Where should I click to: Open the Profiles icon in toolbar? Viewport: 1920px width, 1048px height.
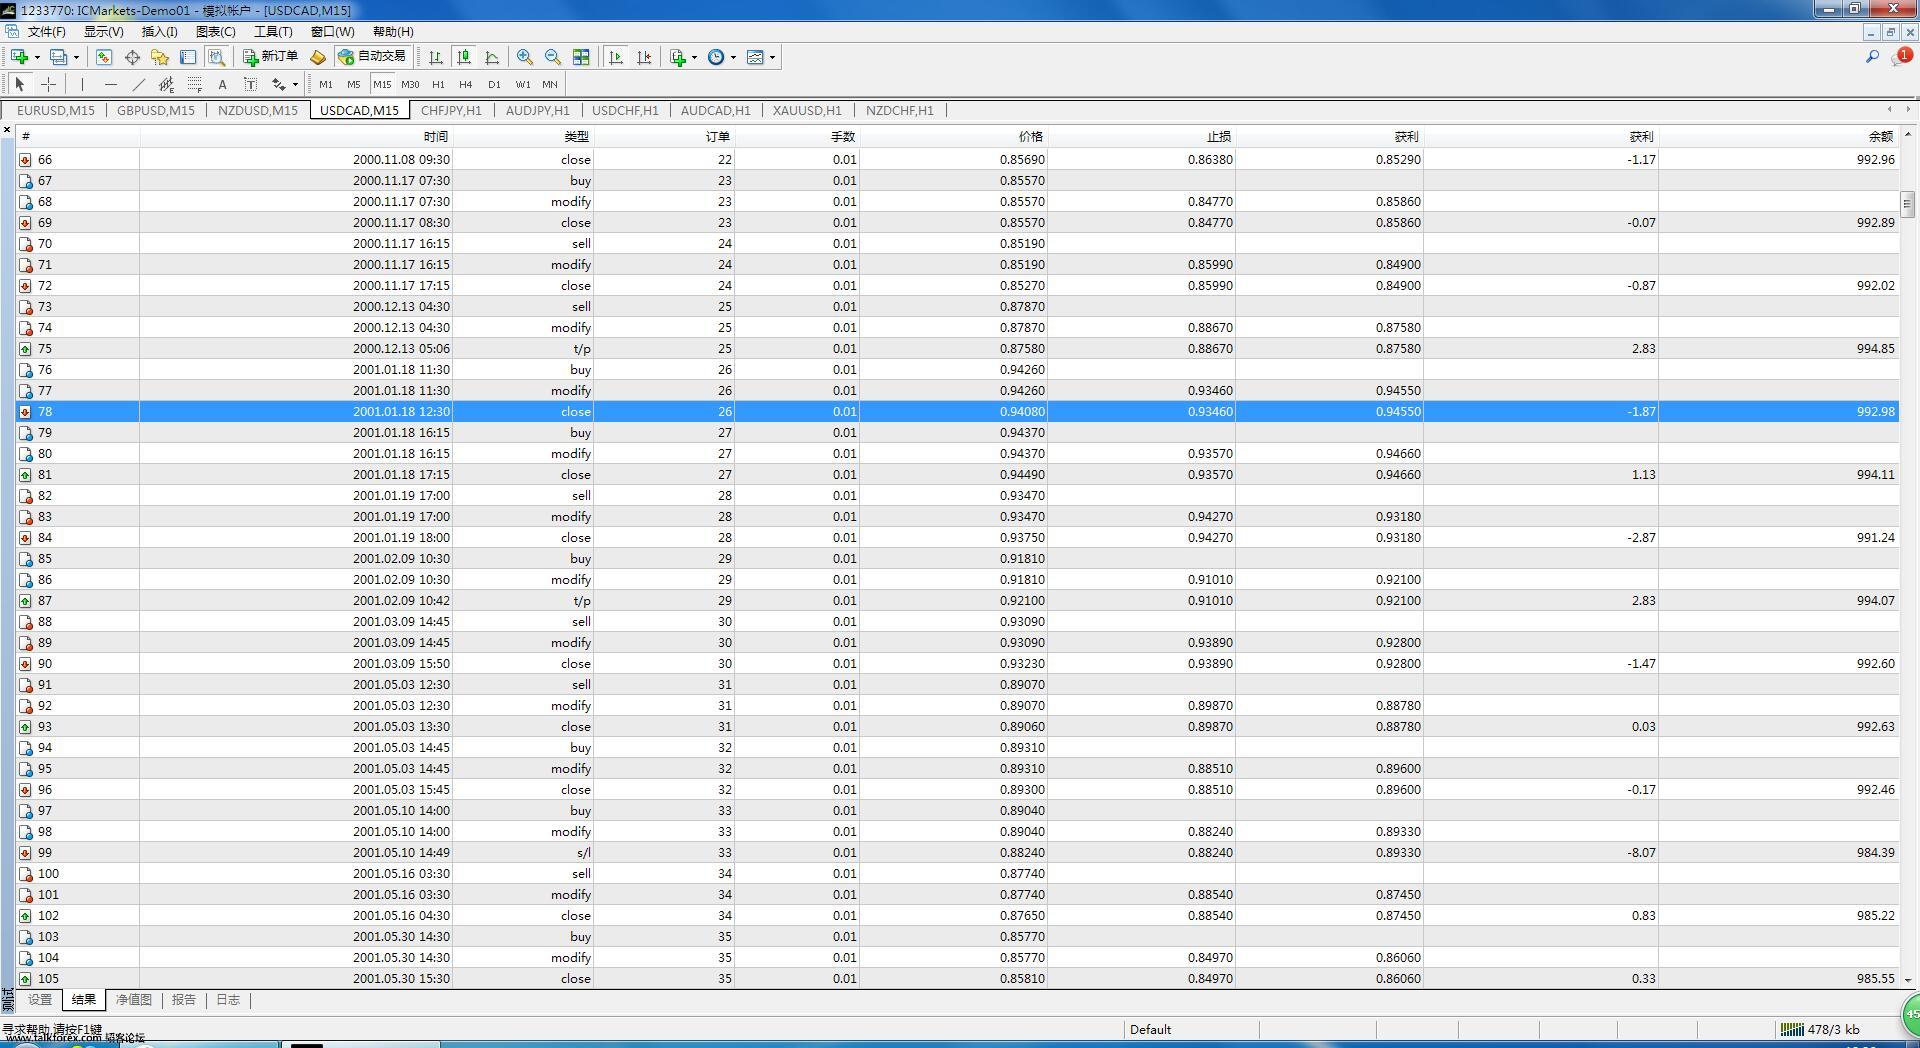[59, 57]
